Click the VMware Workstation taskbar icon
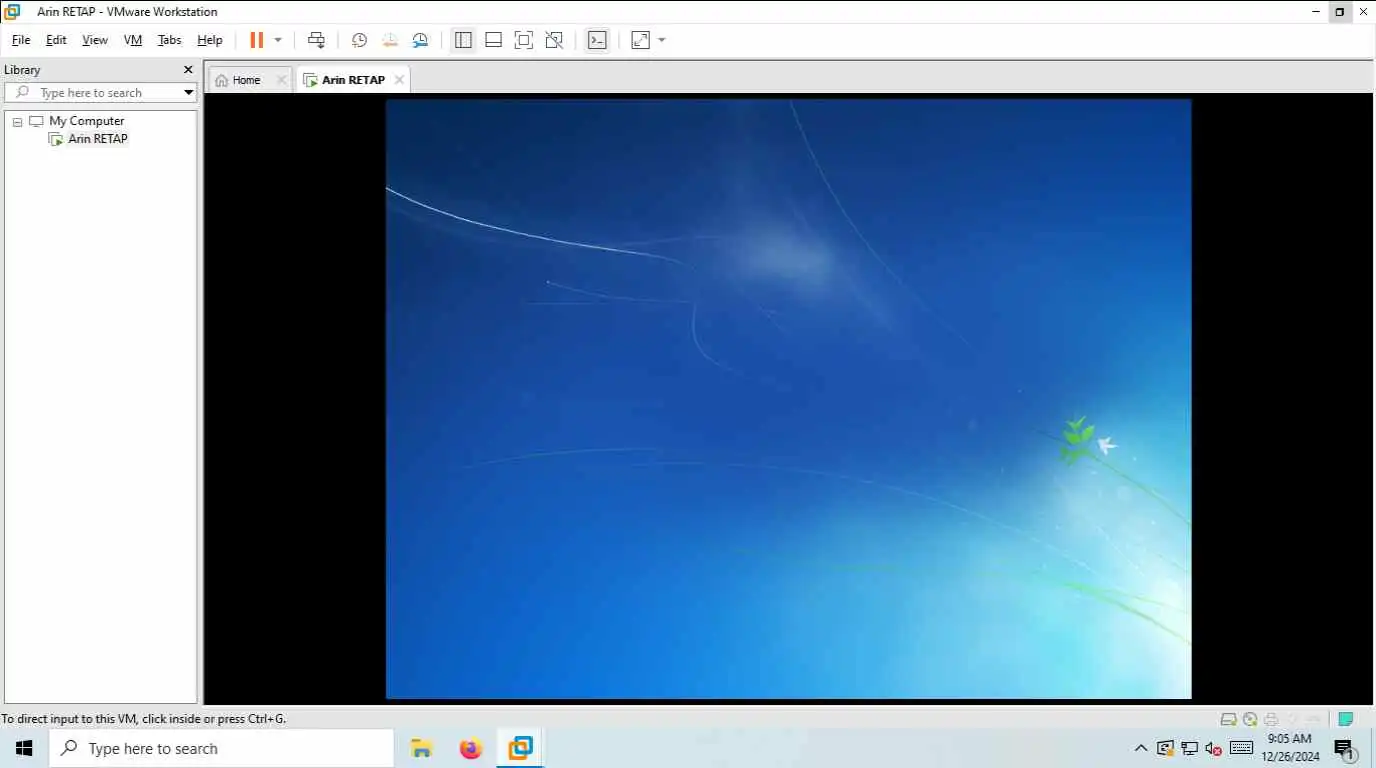This screenshot has height=768, width=1376. click(x=520, y=748)
